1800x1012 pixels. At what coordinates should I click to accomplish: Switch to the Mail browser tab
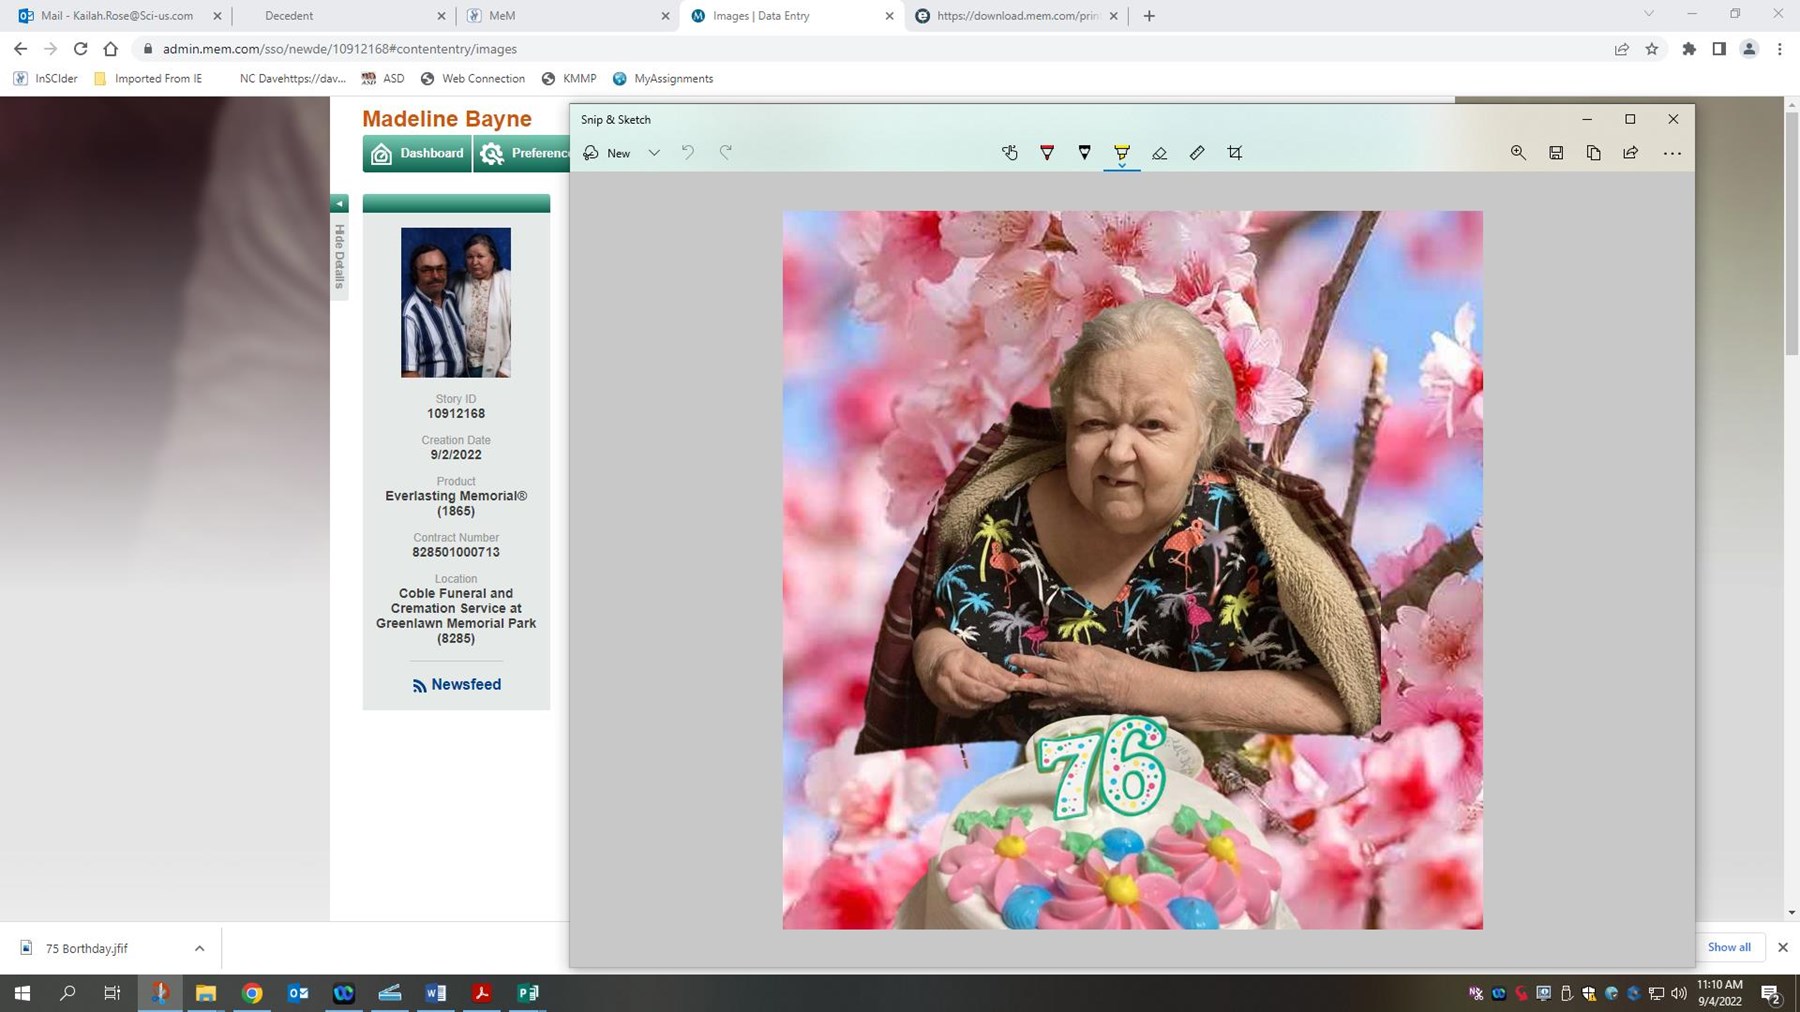click(117, 16)
